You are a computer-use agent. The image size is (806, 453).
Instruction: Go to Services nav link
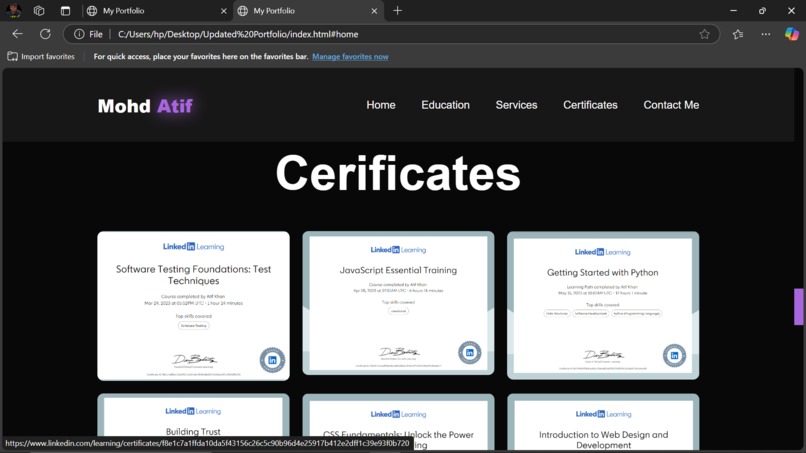coord(516,105)
